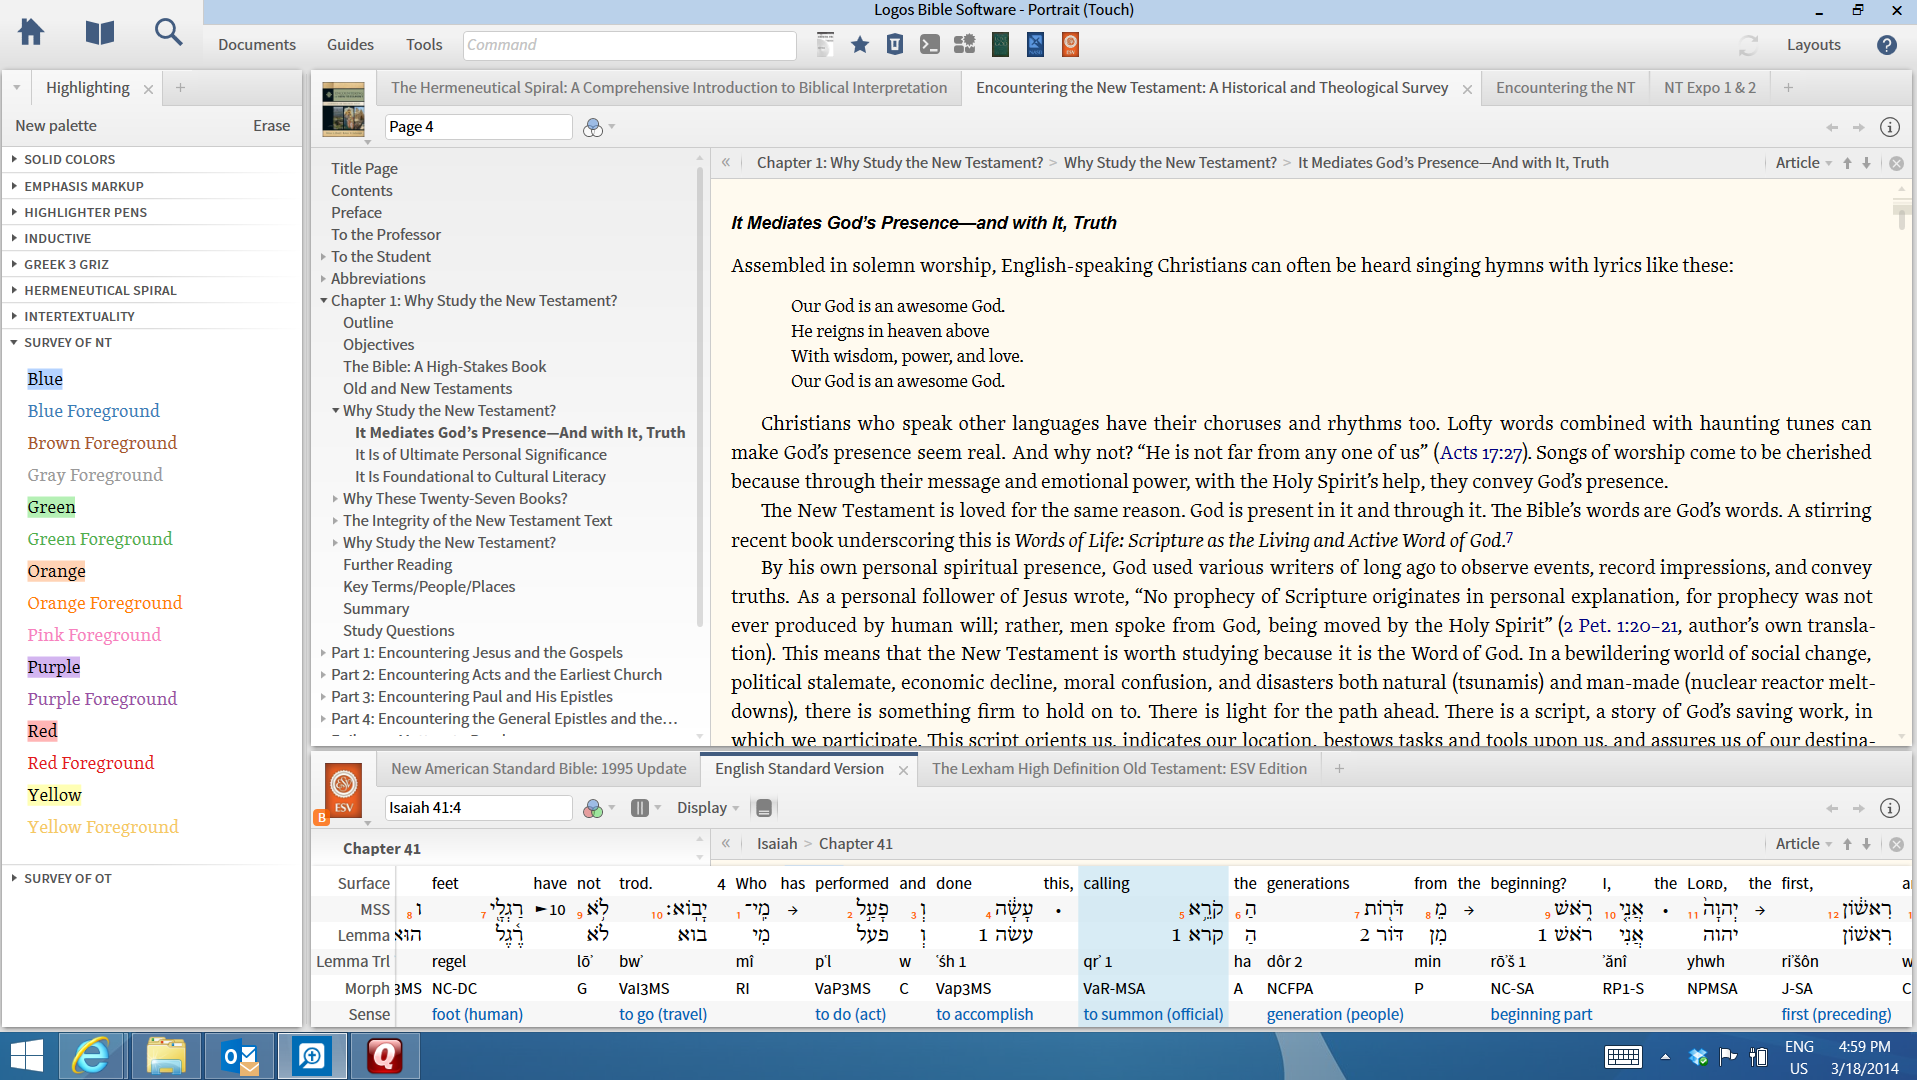1917x1080 pixels.
Task: Open the Article dropdown in upper panel
Action: (x=1804, y=163)
